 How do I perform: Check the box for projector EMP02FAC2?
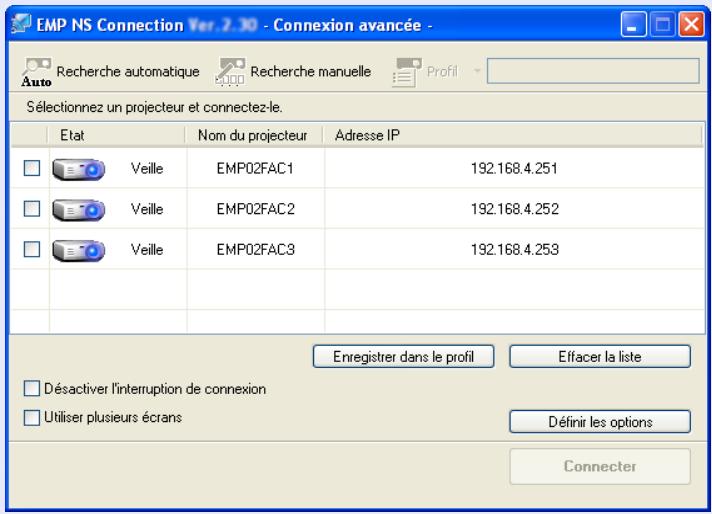32,208
